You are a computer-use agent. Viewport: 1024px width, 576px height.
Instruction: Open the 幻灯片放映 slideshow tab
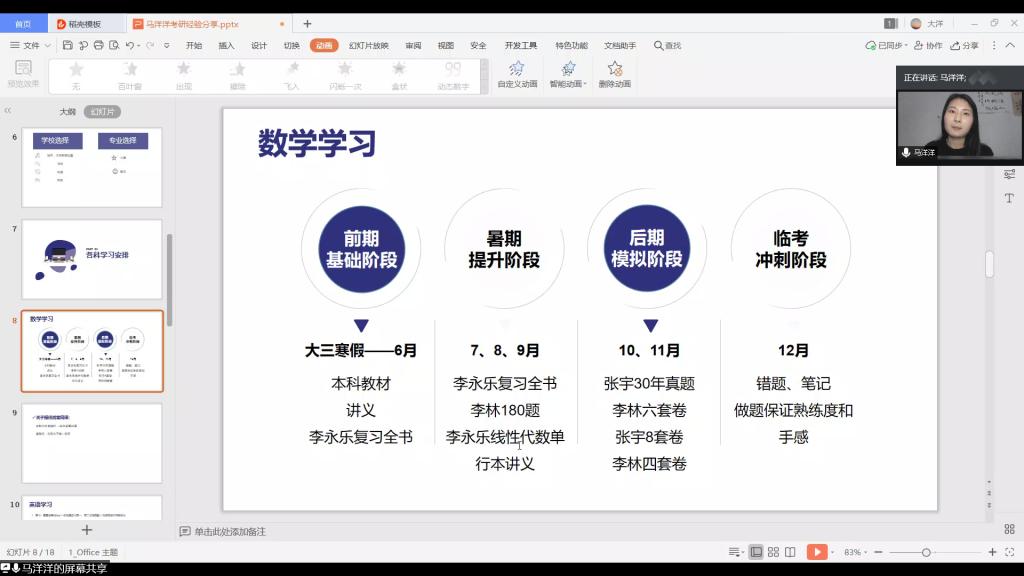(368, 45)
